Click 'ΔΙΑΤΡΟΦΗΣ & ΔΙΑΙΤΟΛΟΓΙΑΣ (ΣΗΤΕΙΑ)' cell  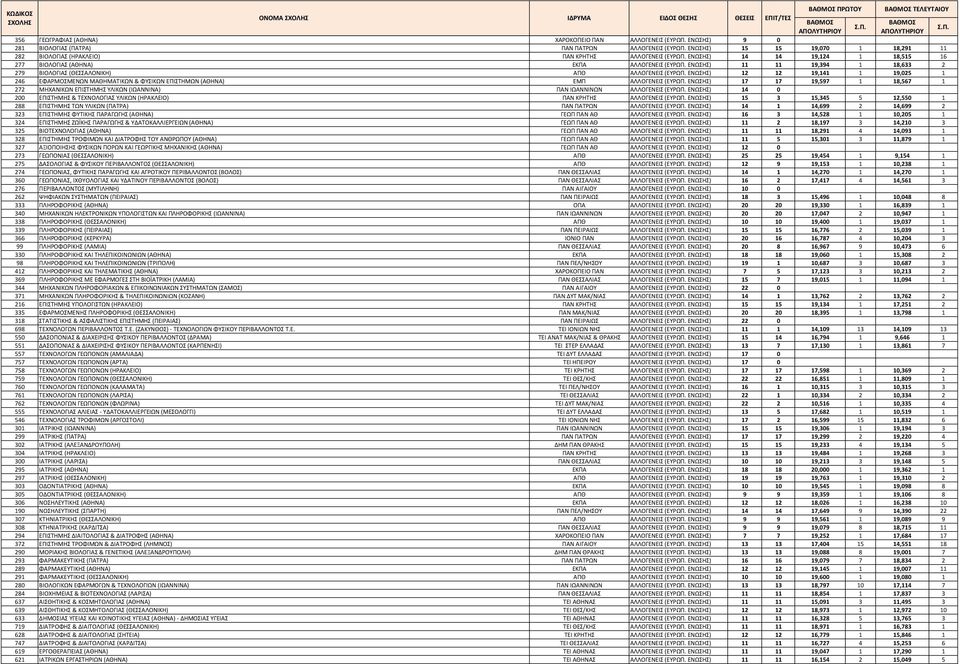click(283, 635)
